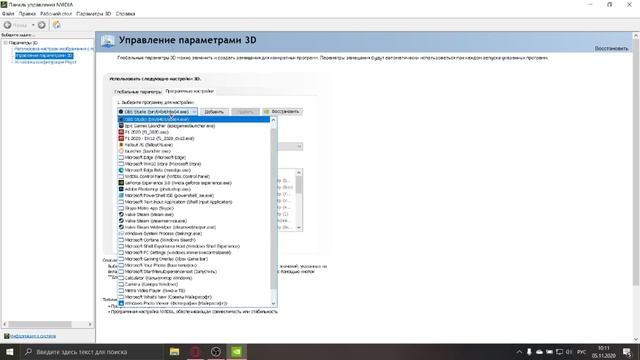Open the Windows Start menu
This screenshot has height=360, width=640.
9,351
